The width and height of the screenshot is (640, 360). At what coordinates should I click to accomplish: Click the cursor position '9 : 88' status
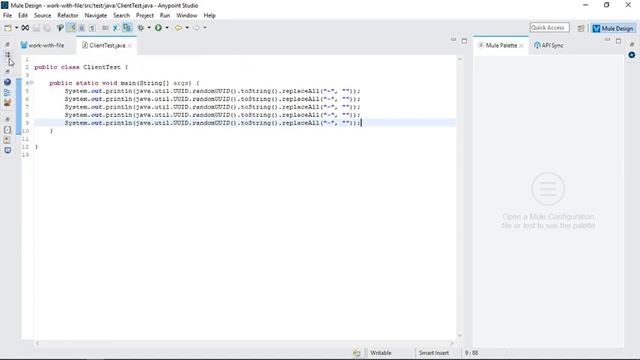click(471, 353)
